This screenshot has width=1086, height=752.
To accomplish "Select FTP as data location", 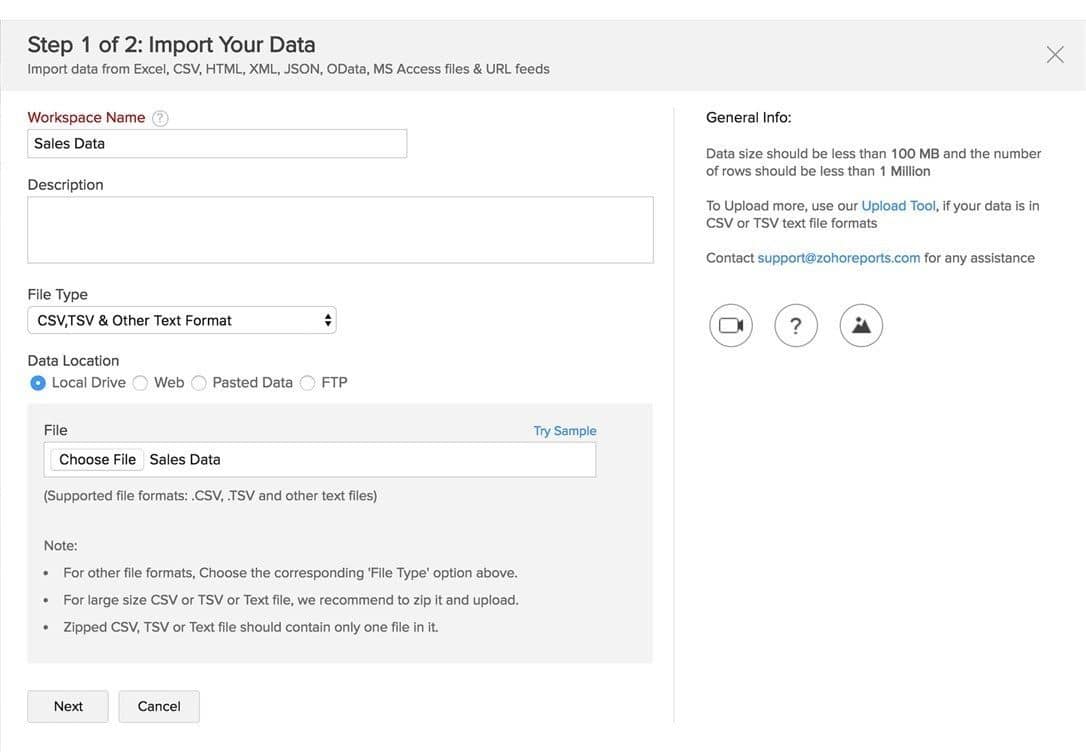I will (x=308, y=383).
